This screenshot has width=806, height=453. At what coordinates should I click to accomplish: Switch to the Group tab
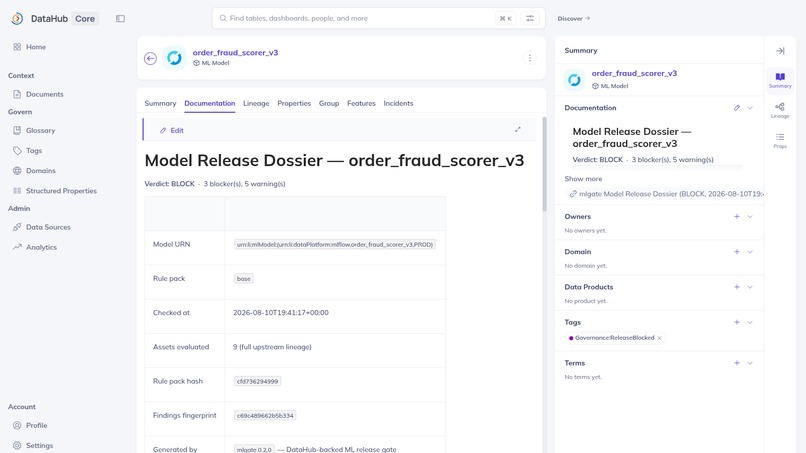click(x=329, y=103)
